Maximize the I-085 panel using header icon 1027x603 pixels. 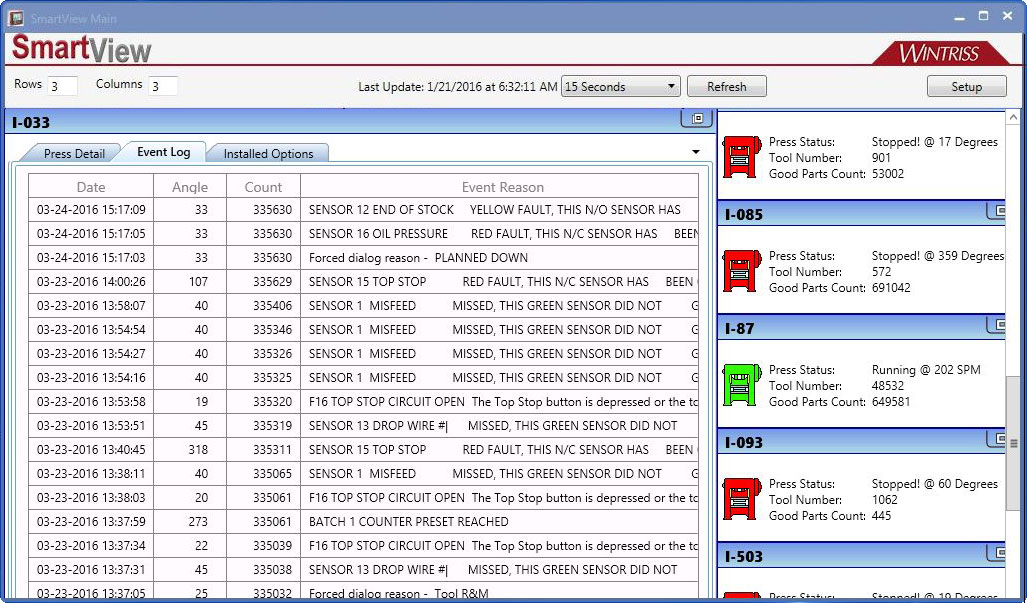click(x=998, y=211)
